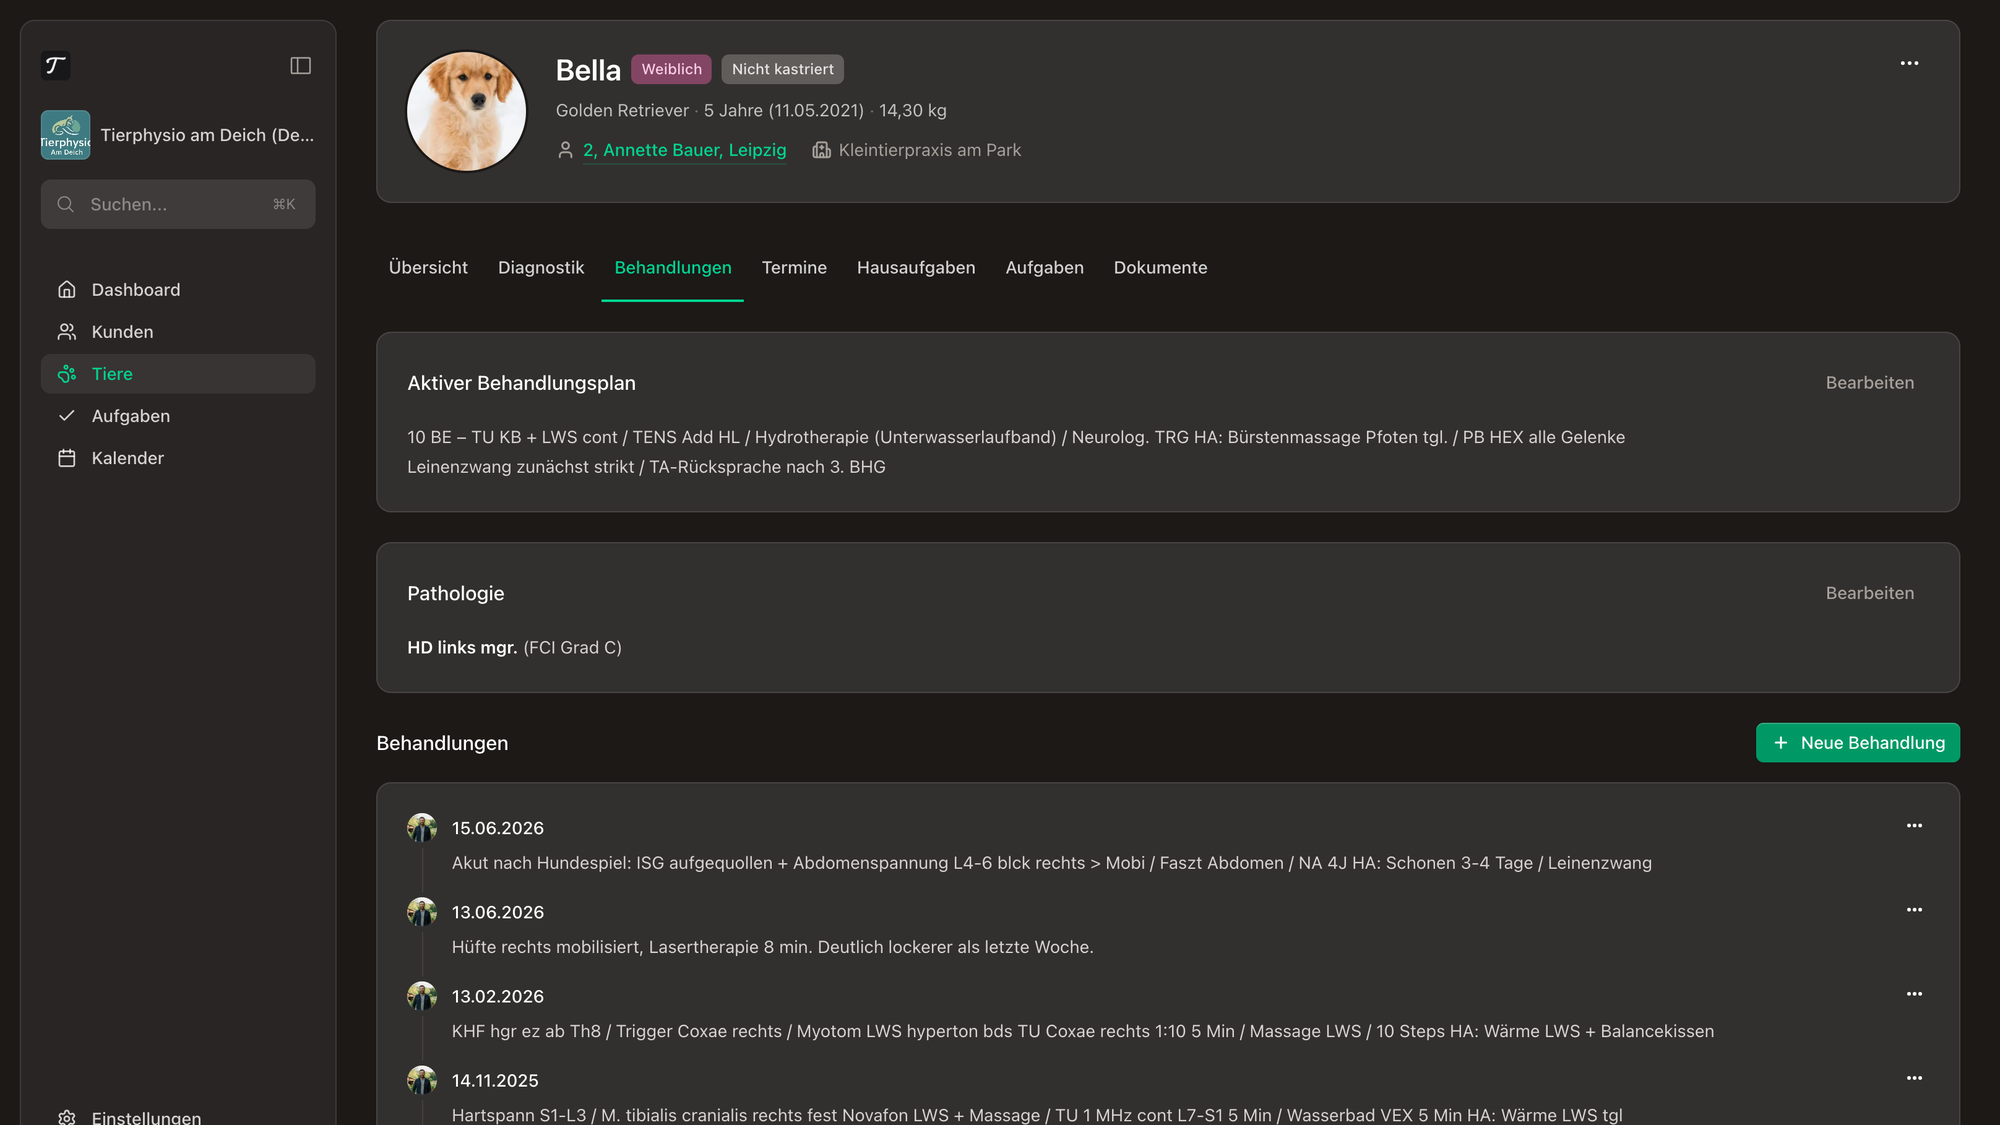Open Aufgaben via its checkmark icon
Image resolution: width=2000 pixels, height=1125 pixels.
pos(67,416)
